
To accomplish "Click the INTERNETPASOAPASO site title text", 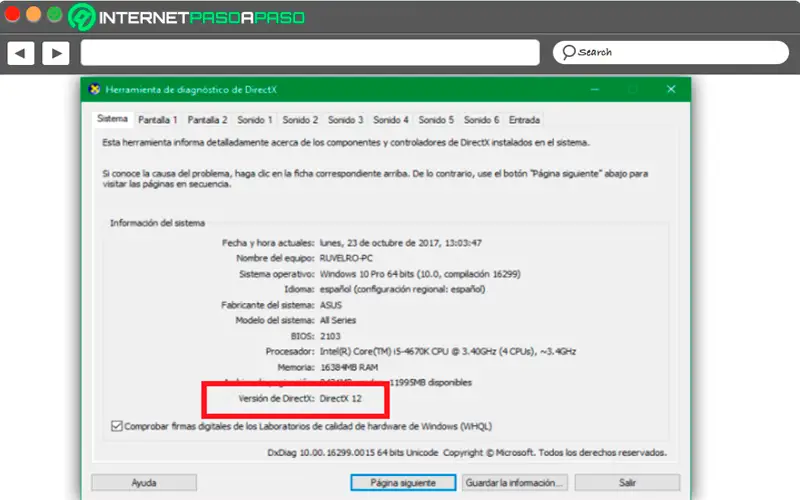I will [x=202, y=18].
